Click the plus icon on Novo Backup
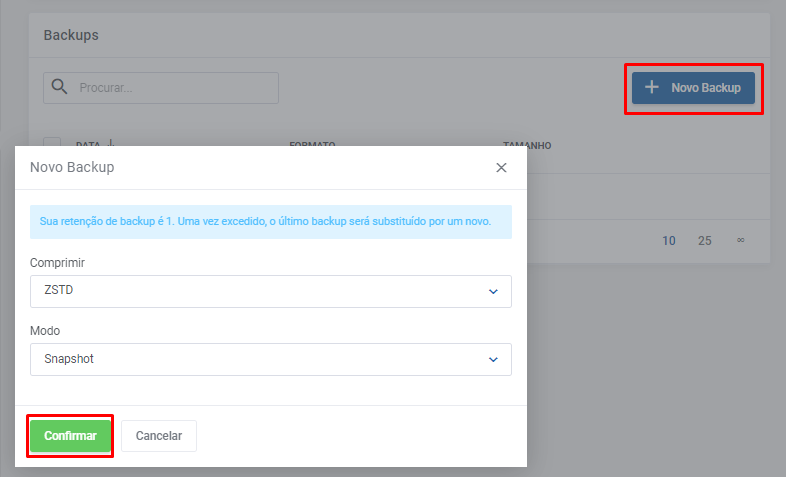Image resolution: width=786 pixels, height=477 pixels. click(x=652, y=88)
